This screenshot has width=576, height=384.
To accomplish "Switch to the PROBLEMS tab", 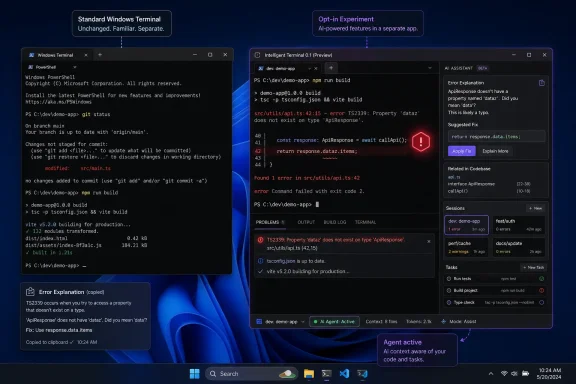I will click(x=270, y=222).
